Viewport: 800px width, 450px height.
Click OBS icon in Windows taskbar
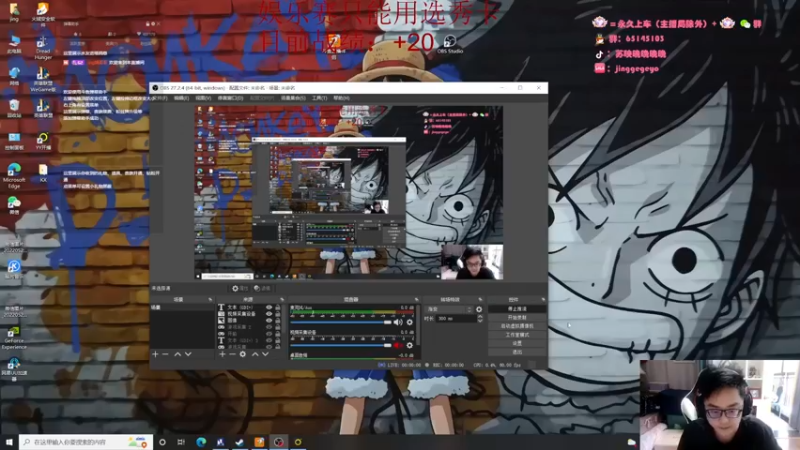click(x=279, y=442)
